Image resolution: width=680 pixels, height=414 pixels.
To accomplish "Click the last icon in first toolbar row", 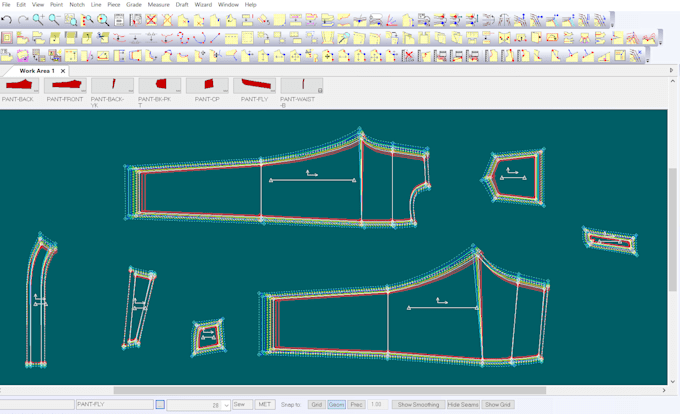I will point(601,20).
